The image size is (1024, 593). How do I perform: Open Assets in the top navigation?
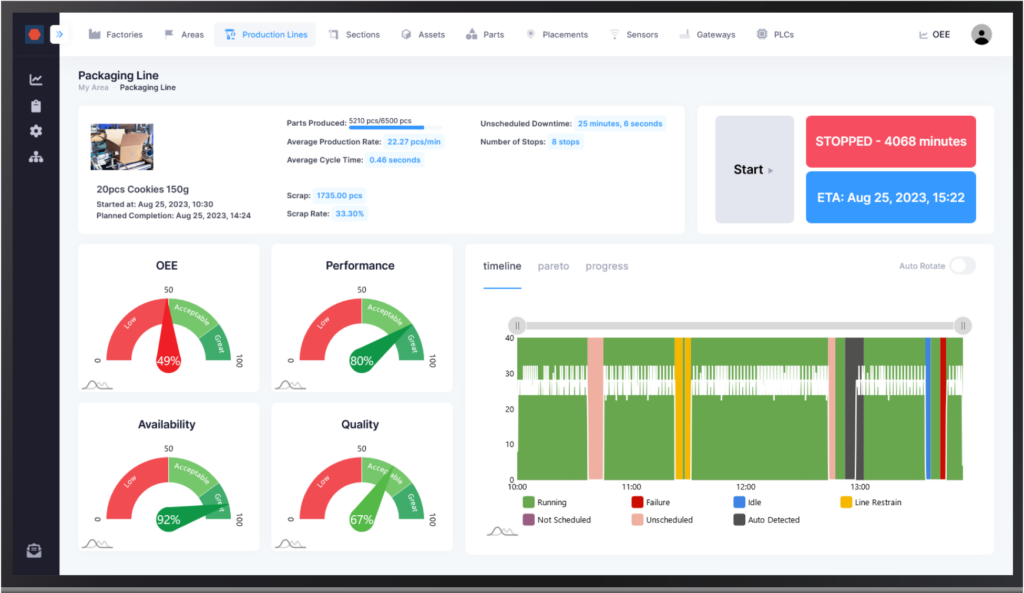(423, 35)
